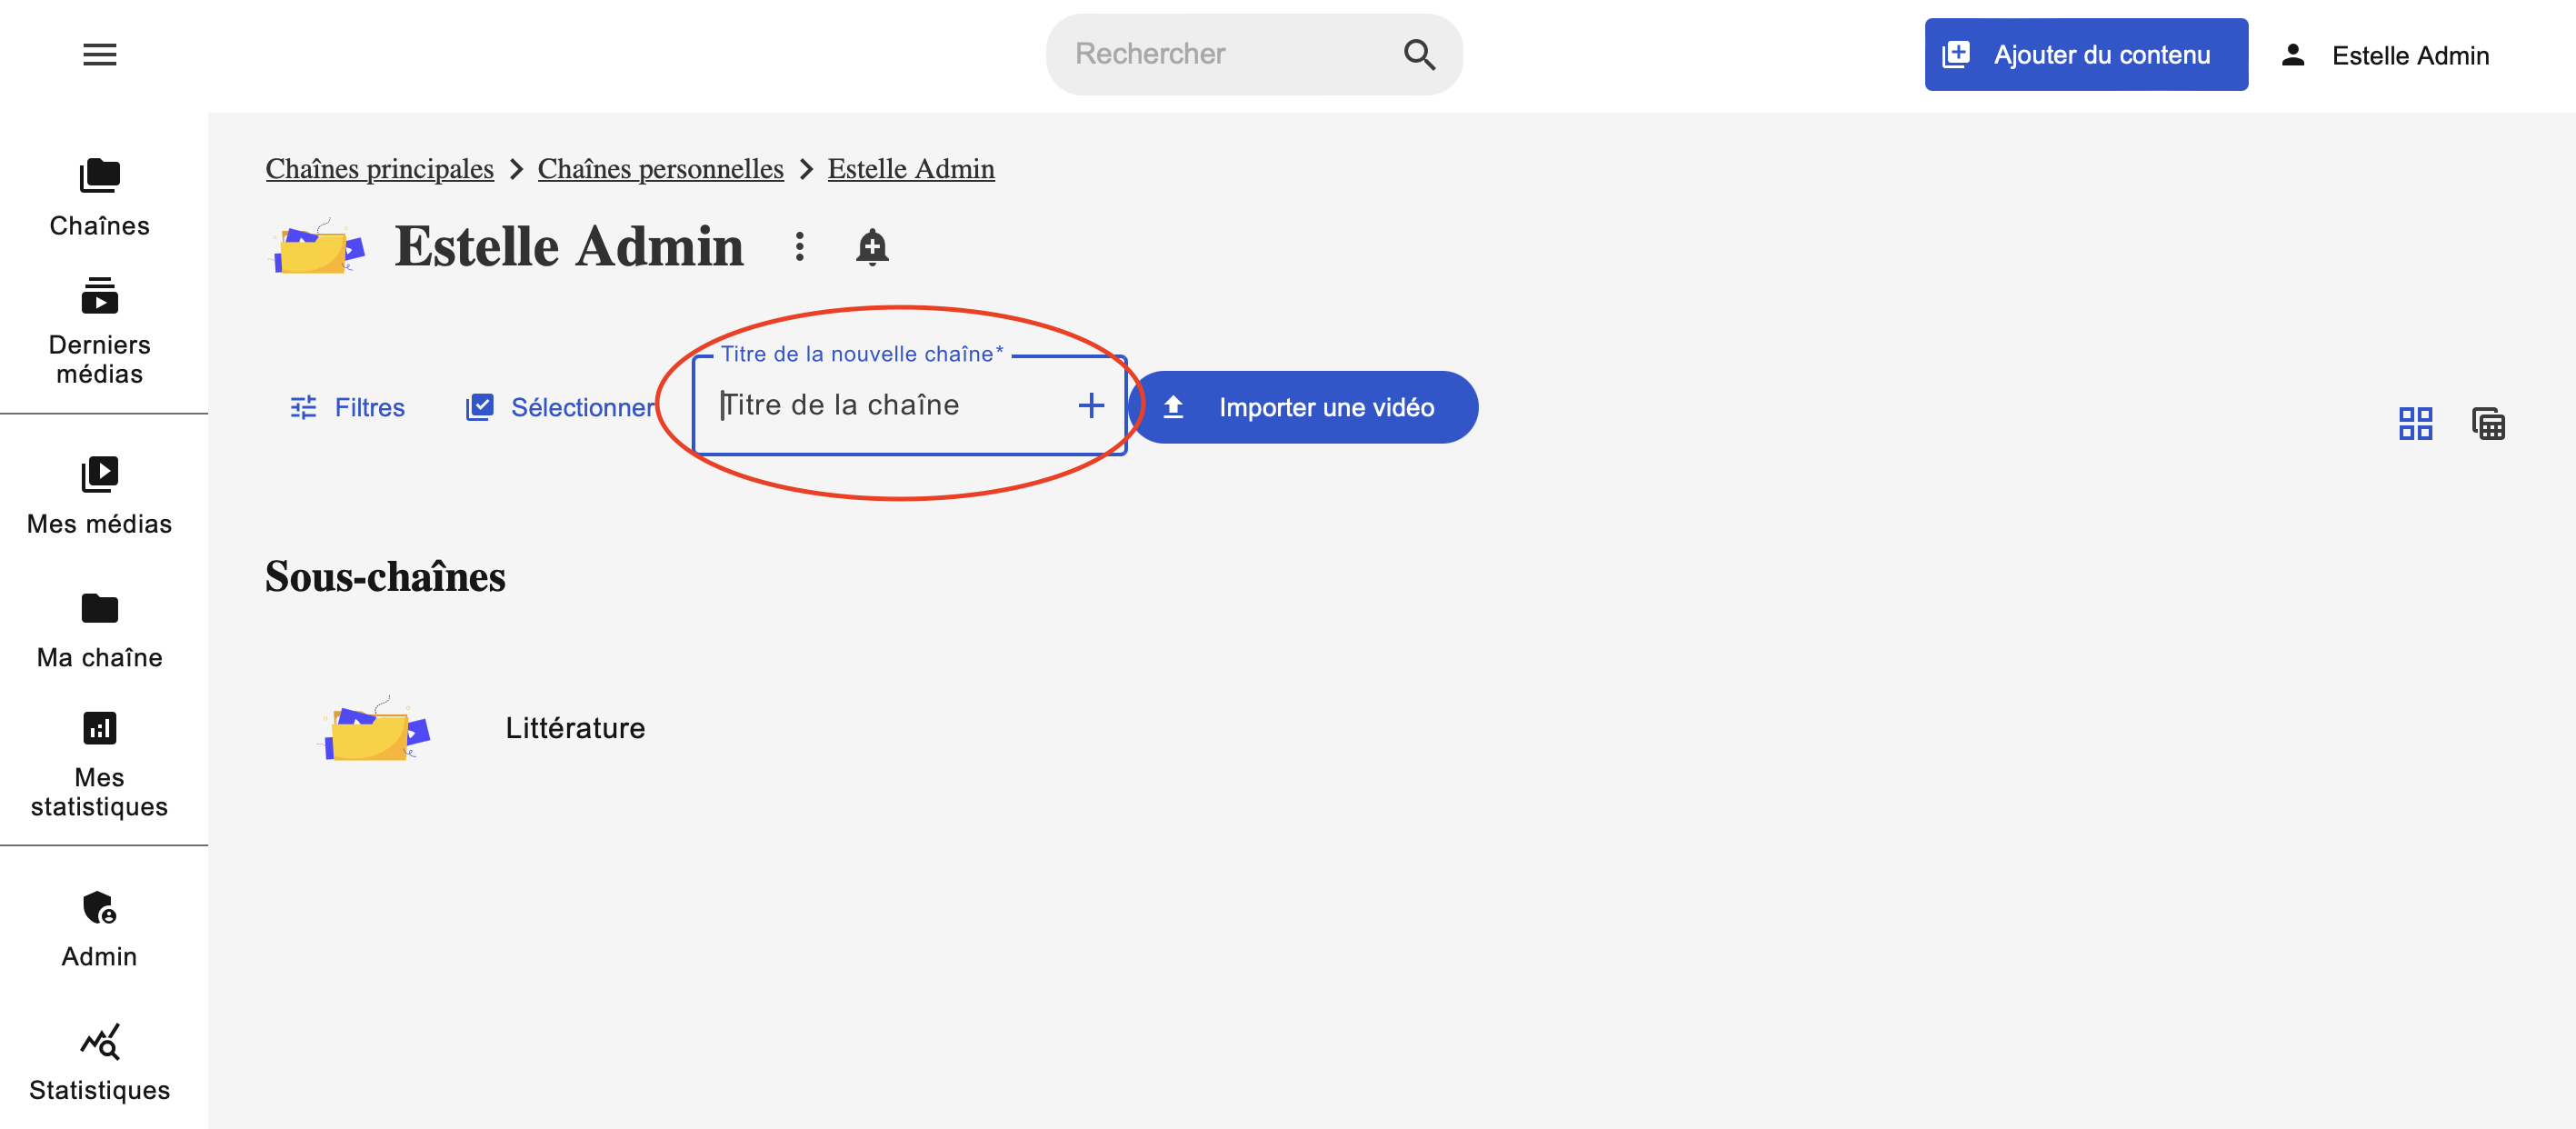Image resolution: width=2576 pixels, height=1129 pixels.
Task: Open Ma chaîne folder icon
Action: [x=99, y=608]
